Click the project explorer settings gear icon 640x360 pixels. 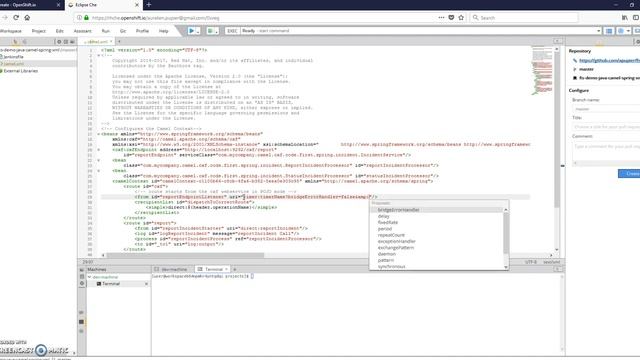[59, 42]
